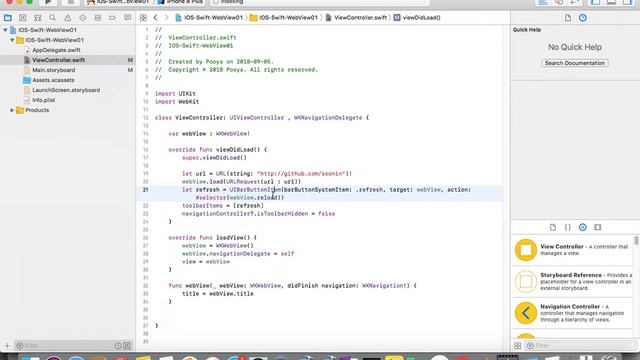Open the Test navigator diamond icon

click(82, 18)
